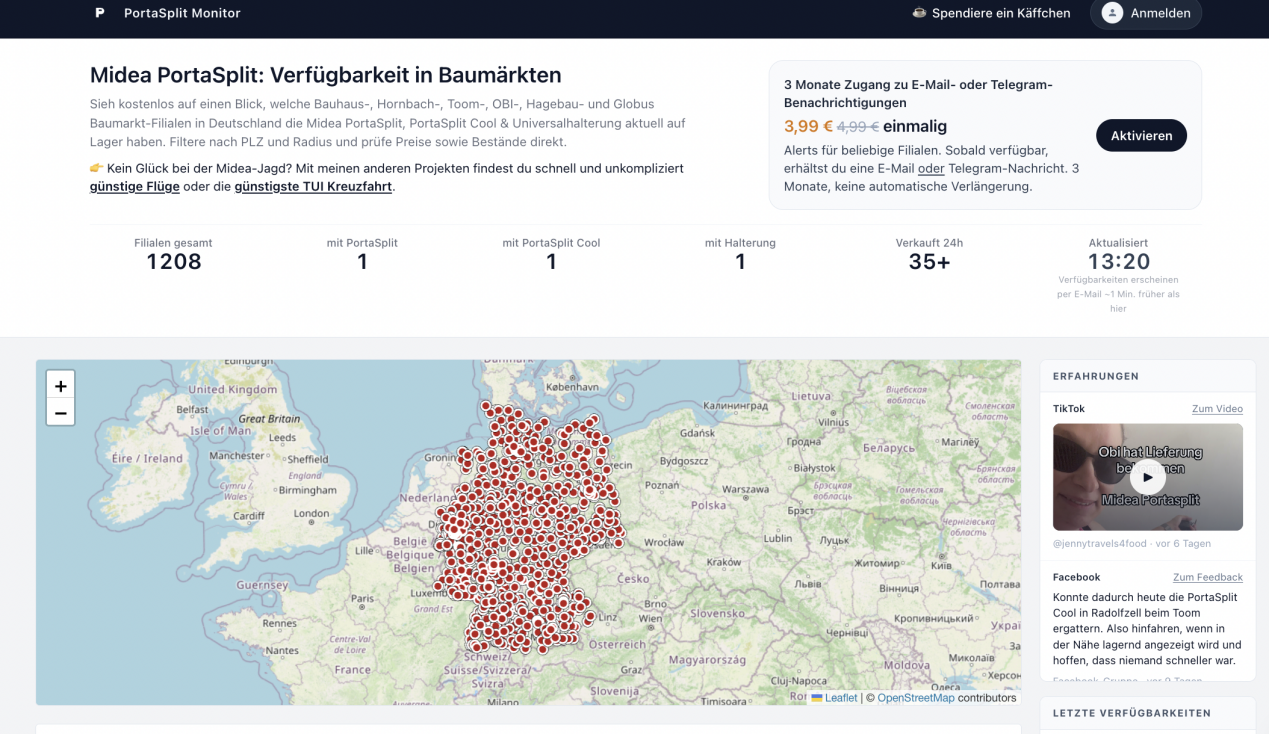The height and width of the screenshot is (734, 1269).
Task: Open the PortaSplit Monitor home link
Action: pyautogui.click(x=182, y=13)
